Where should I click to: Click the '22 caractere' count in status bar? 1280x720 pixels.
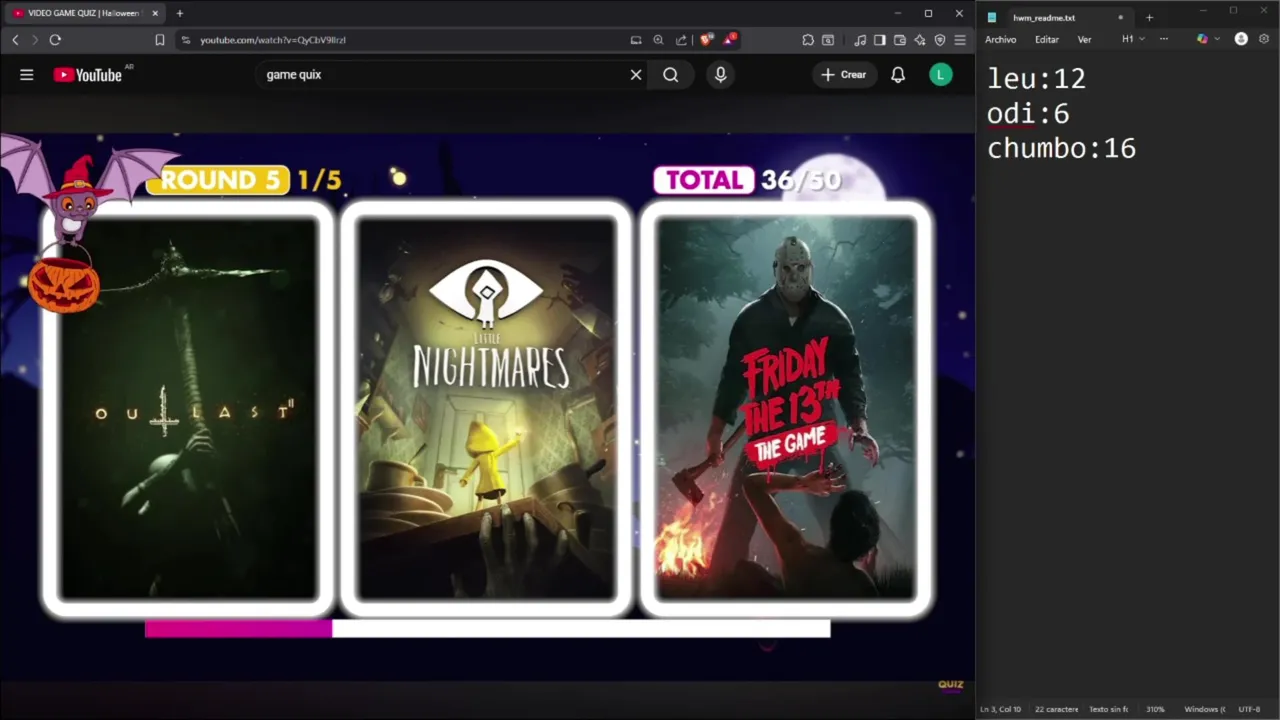[1056, 709]
